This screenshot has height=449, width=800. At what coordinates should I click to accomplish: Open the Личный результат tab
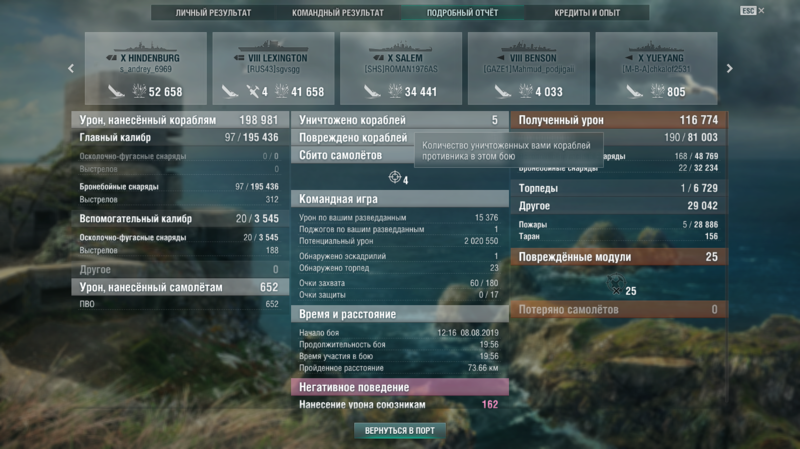click(213, 13)
